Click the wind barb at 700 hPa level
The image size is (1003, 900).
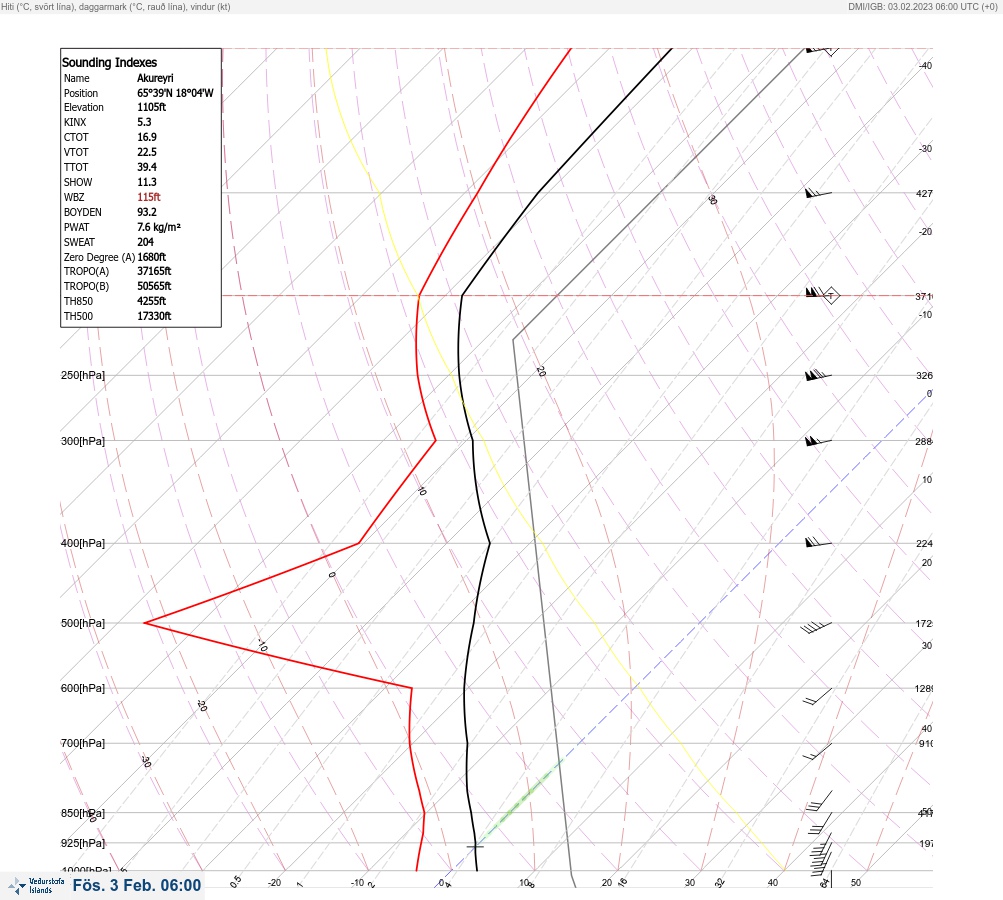818,752
